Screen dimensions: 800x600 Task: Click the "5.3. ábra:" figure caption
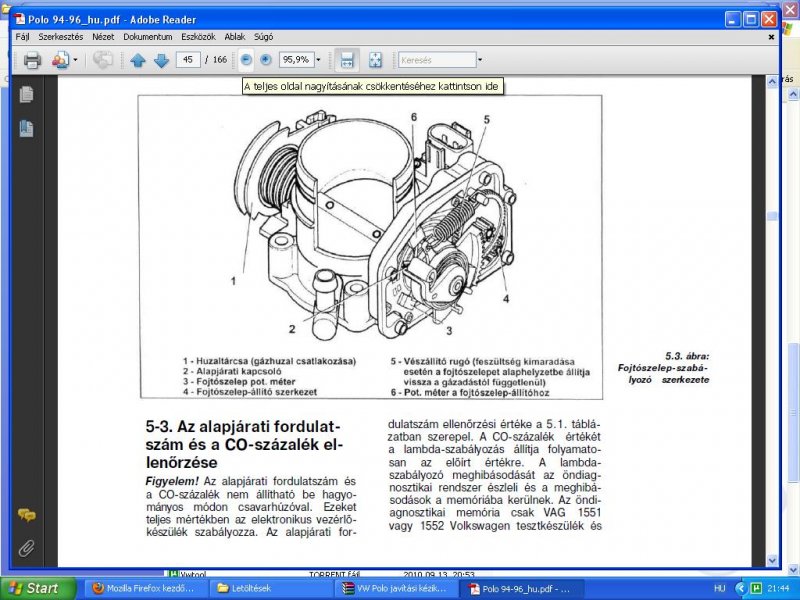pos(687,356)
